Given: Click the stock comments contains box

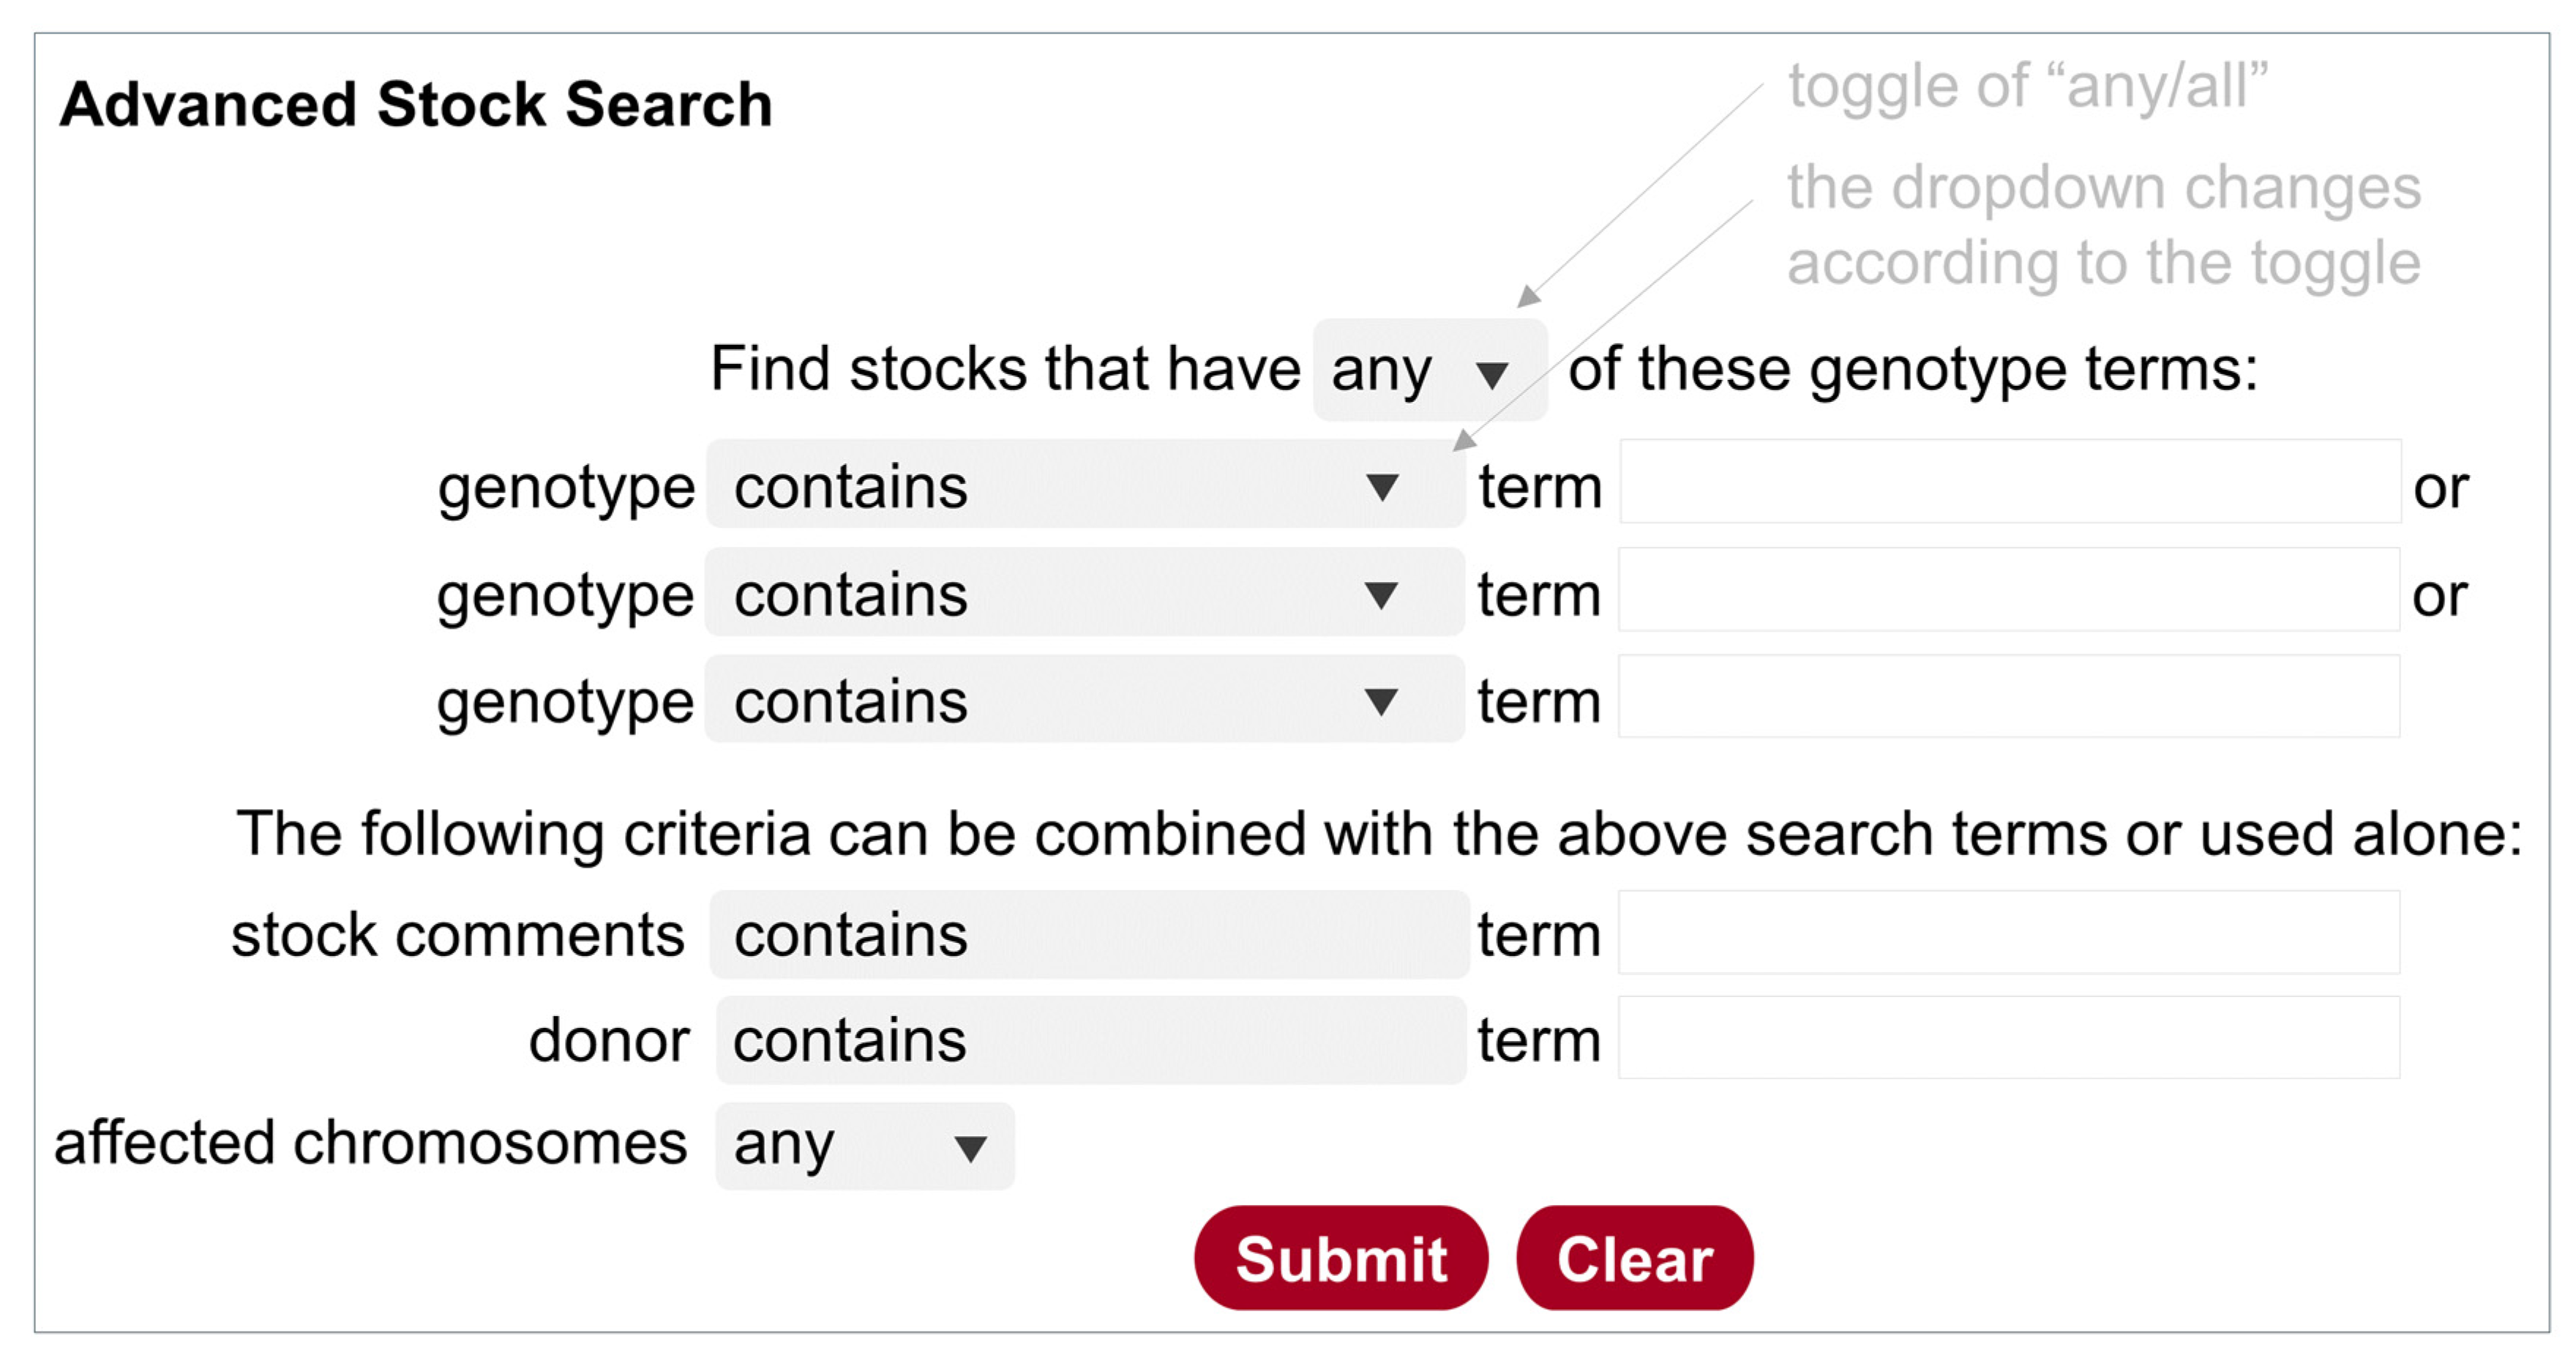Looking at the screenshot, I should coord(1089,935).
